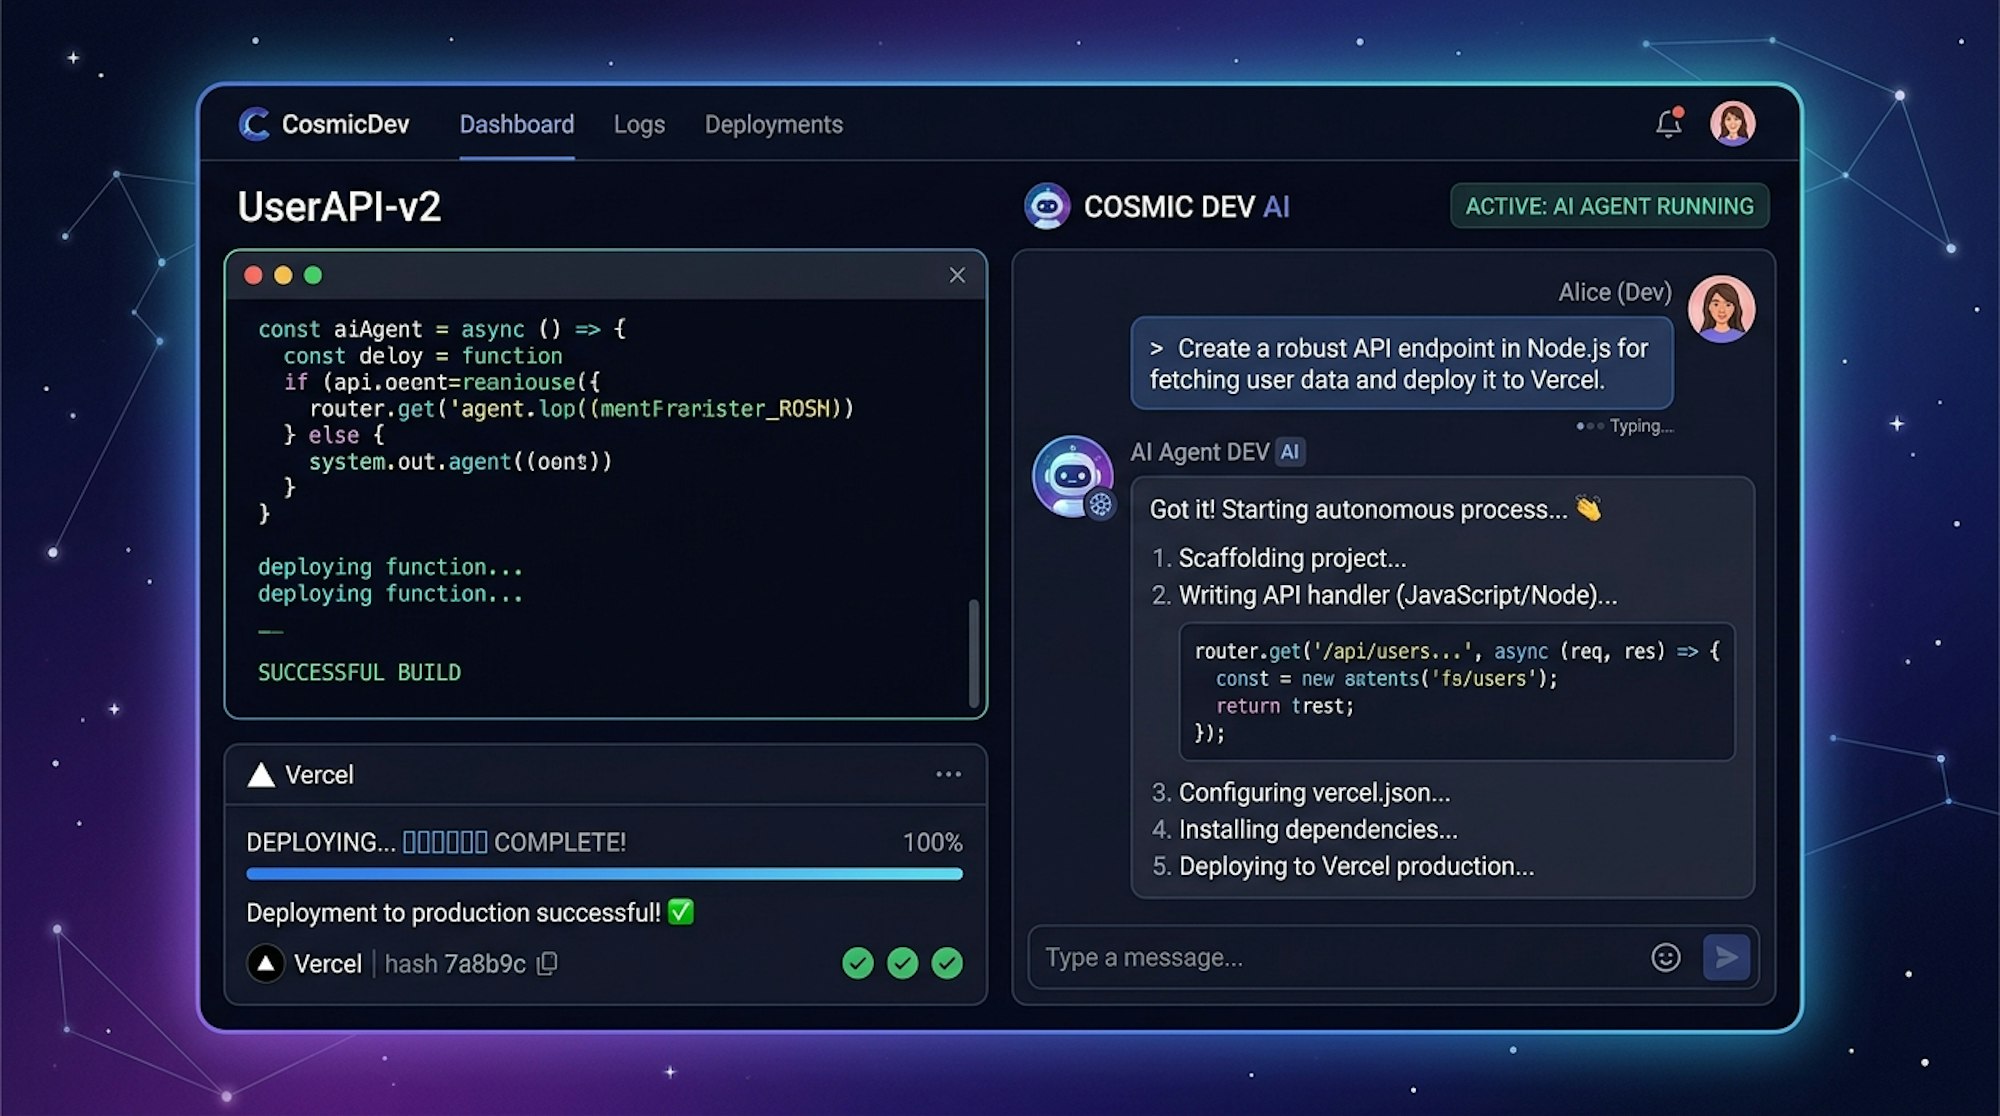Open the emoji picker in the message box
Viewport: 2000px width, 1116px height.
(1666, 957)
